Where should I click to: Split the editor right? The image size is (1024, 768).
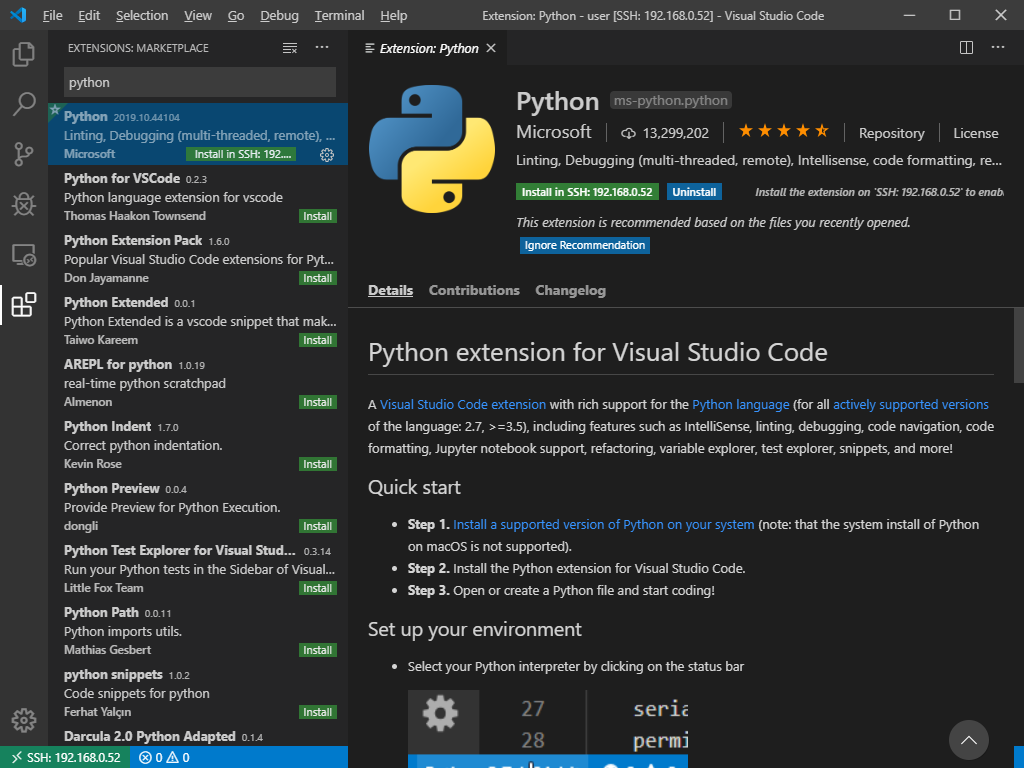[x=967, y=48]
